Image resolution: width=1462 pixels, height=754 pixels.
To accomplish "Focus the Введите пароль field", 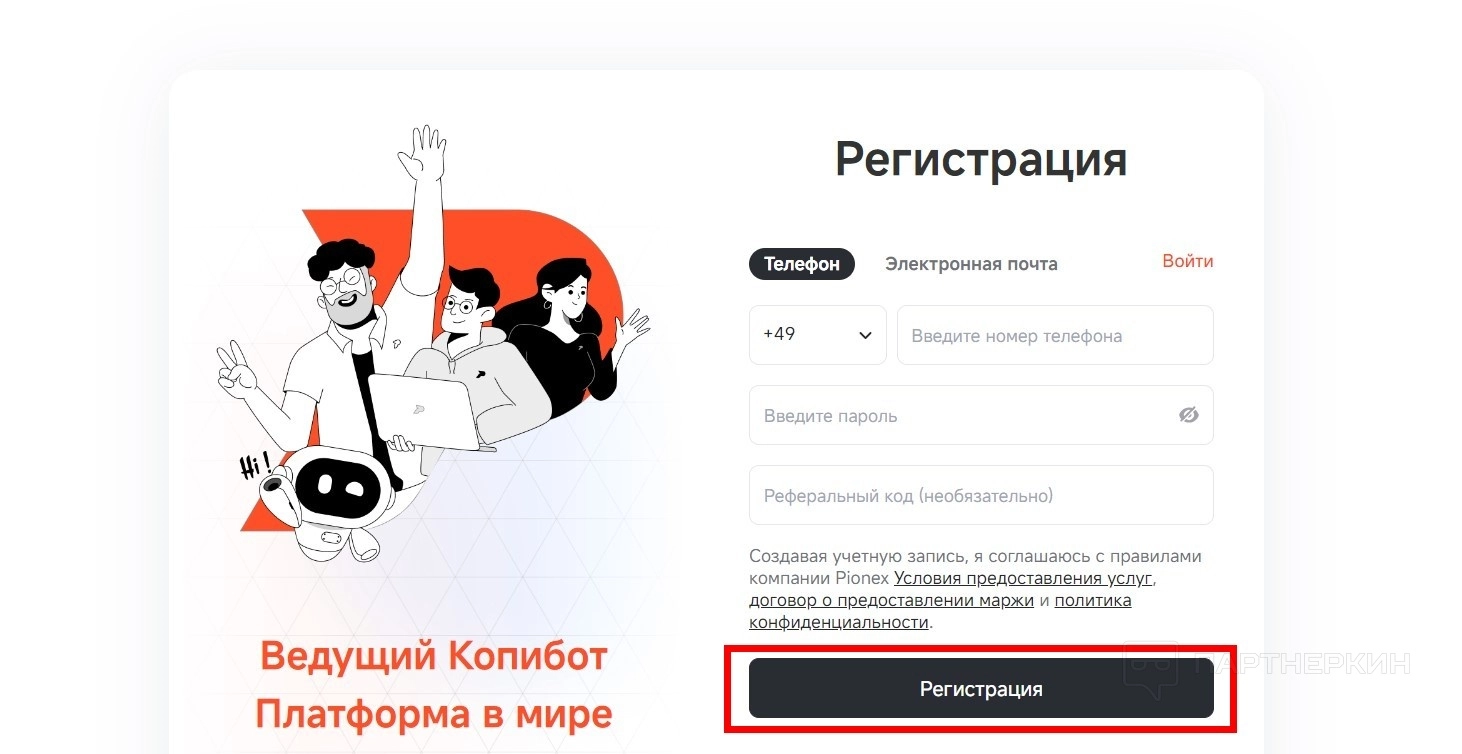I will pyautogui.click(x=981, y=415).
